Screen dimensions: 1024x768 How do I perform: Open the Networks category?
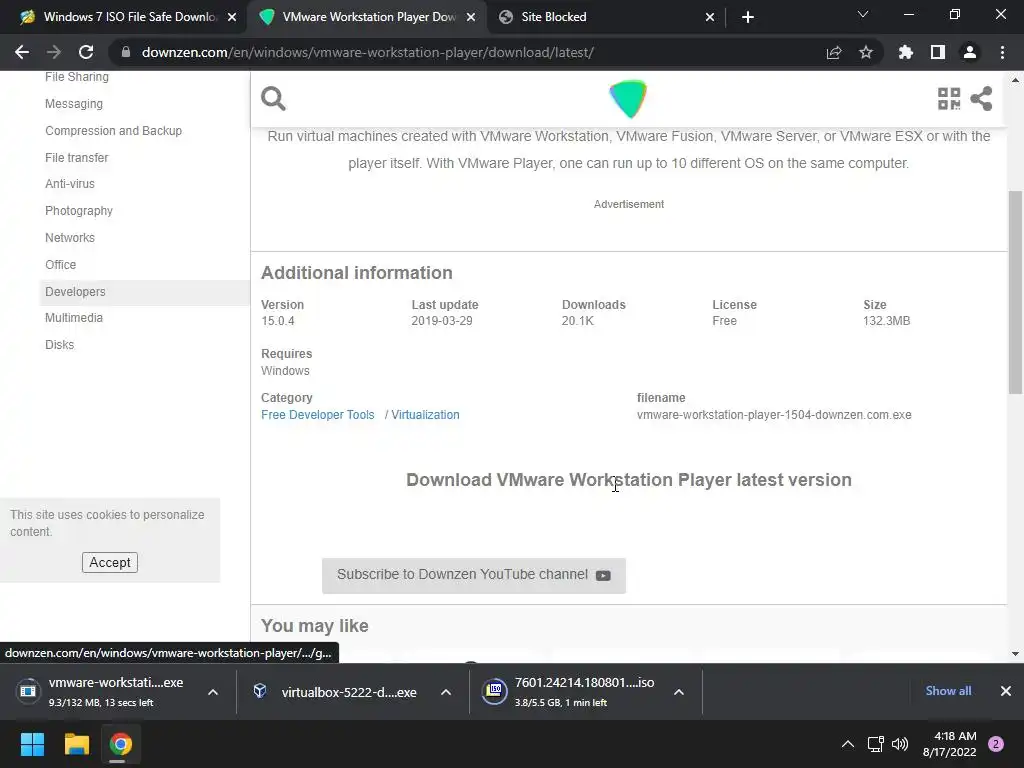(x=70, y=238)
